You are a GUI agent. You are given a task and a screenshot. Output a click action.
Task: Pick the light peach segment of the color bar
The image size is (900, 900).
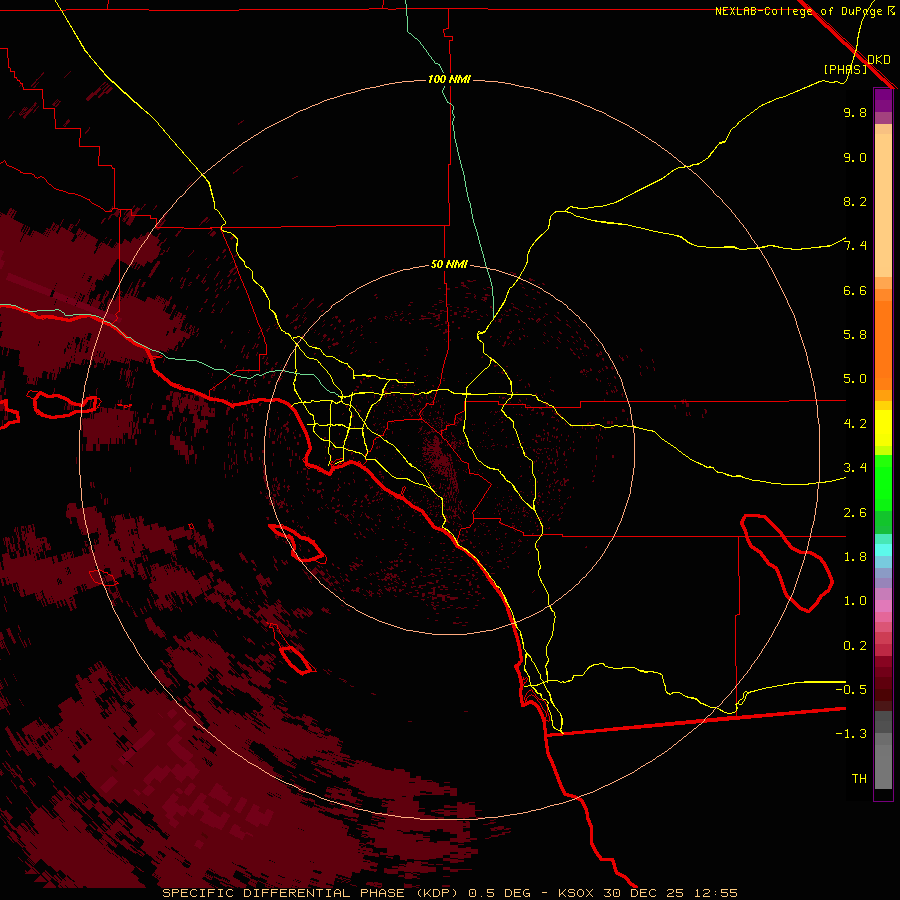coord(883,205)
